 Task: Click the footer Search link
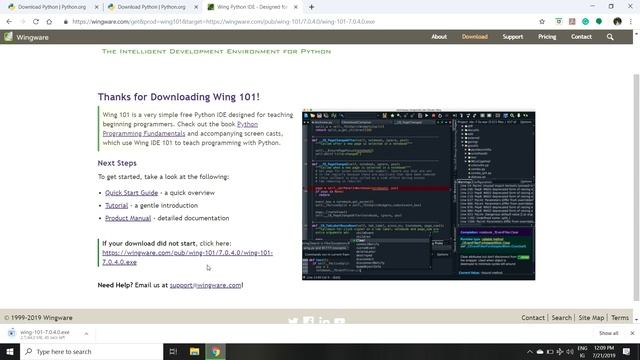(562, 318)
